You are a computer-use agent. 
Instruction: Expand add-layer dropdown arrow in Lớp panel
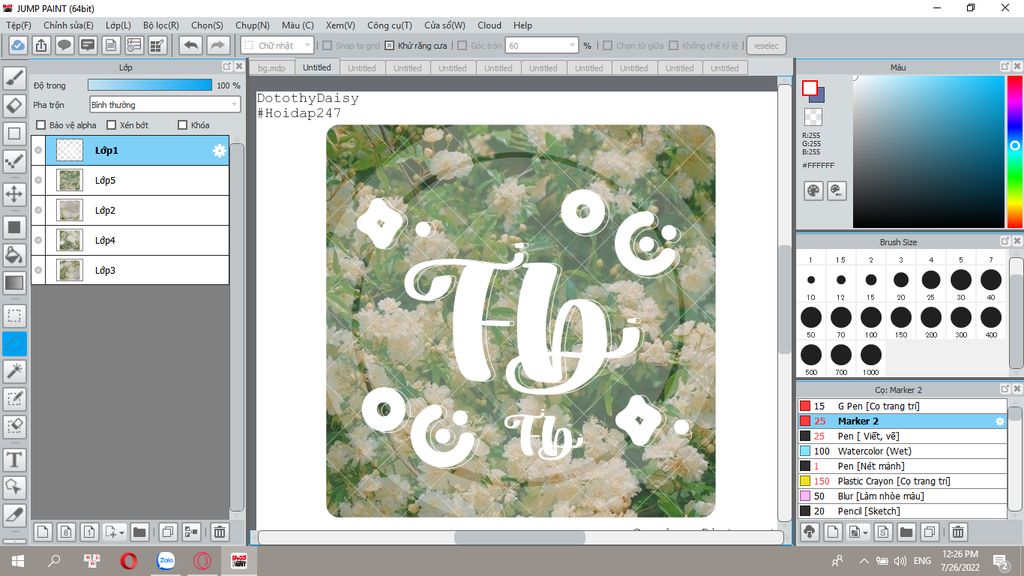122,534
